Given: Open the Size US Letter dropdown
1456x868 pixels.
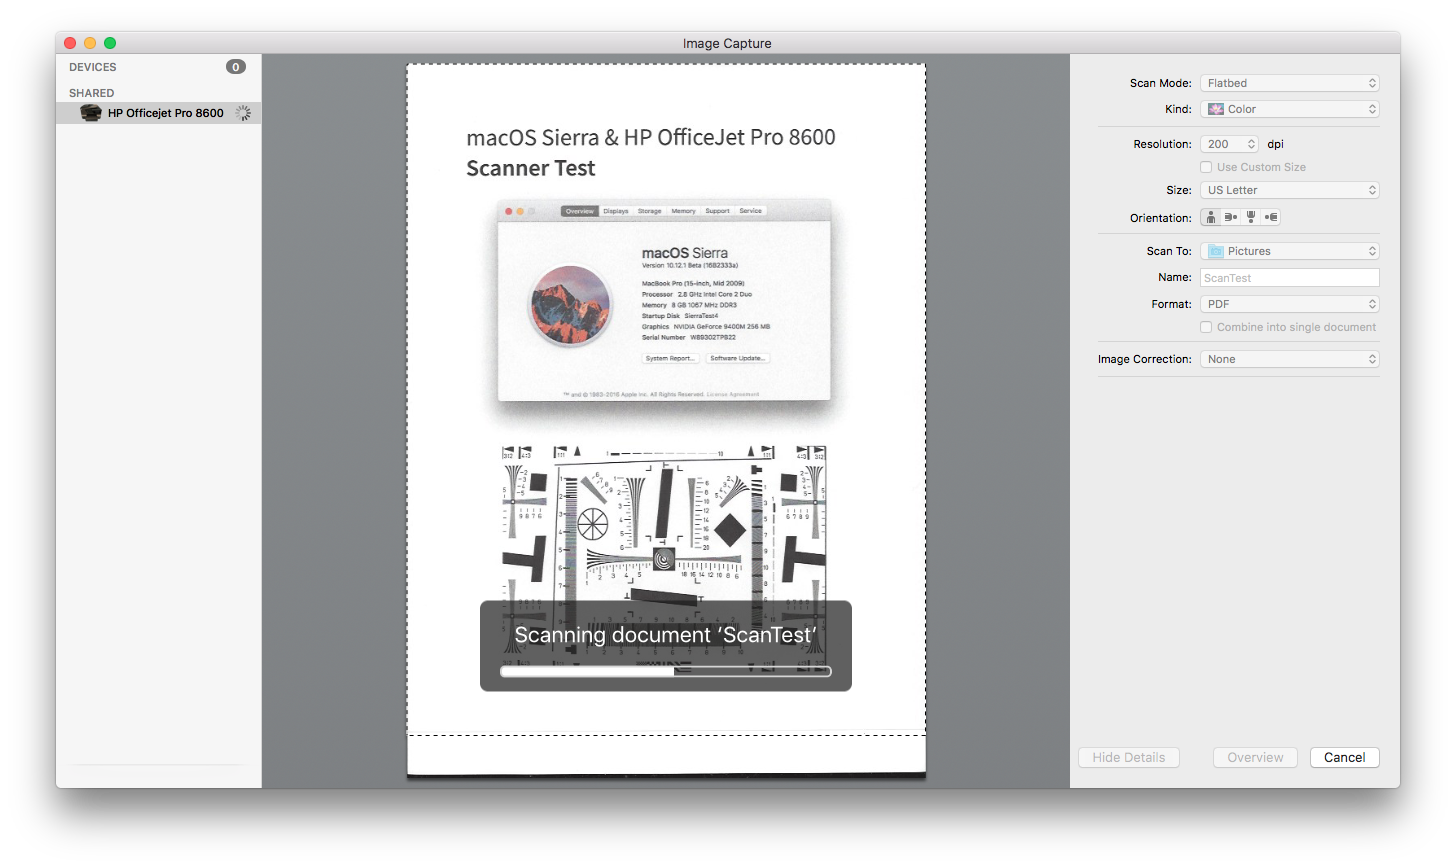Looking at the screenshot, I should point(1290,190).
